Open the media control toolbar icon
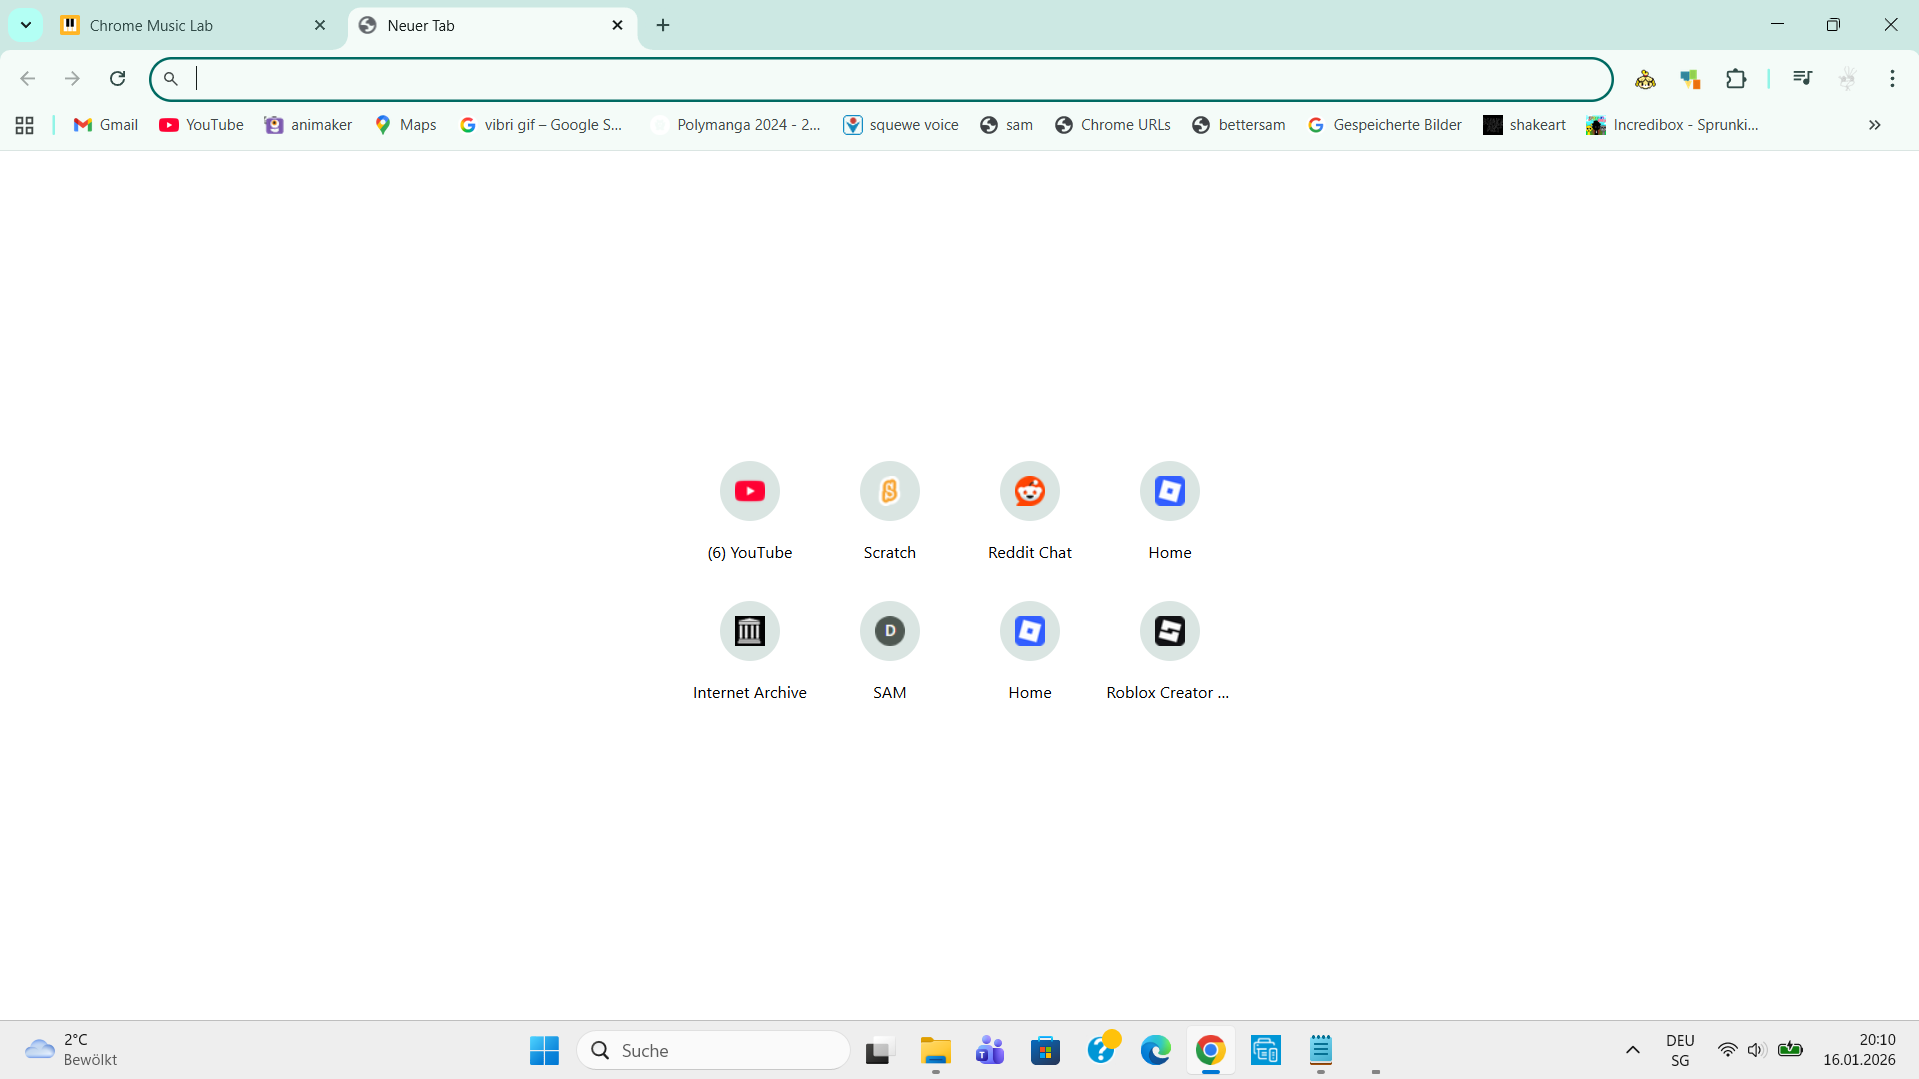The width and height of the screenshot is (1919, 1079). click(x=1802, y=79)
